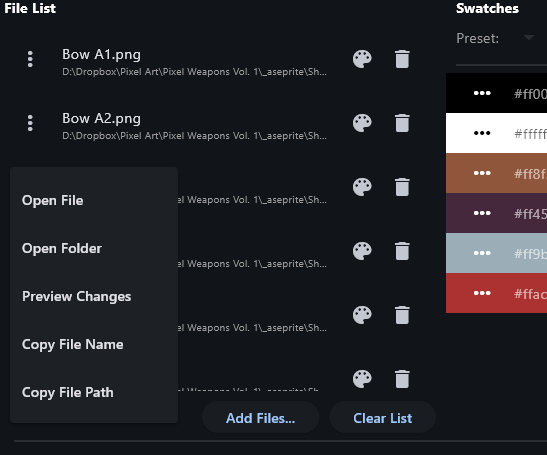
Task: Select the brown #ff8f swatch
Action: pos(496,173)
